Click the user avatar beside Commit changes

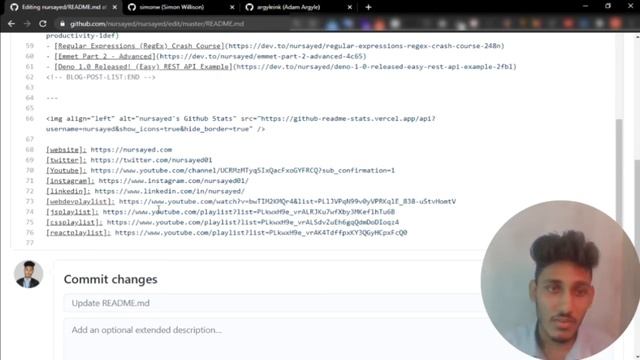[x=28, y=274]
